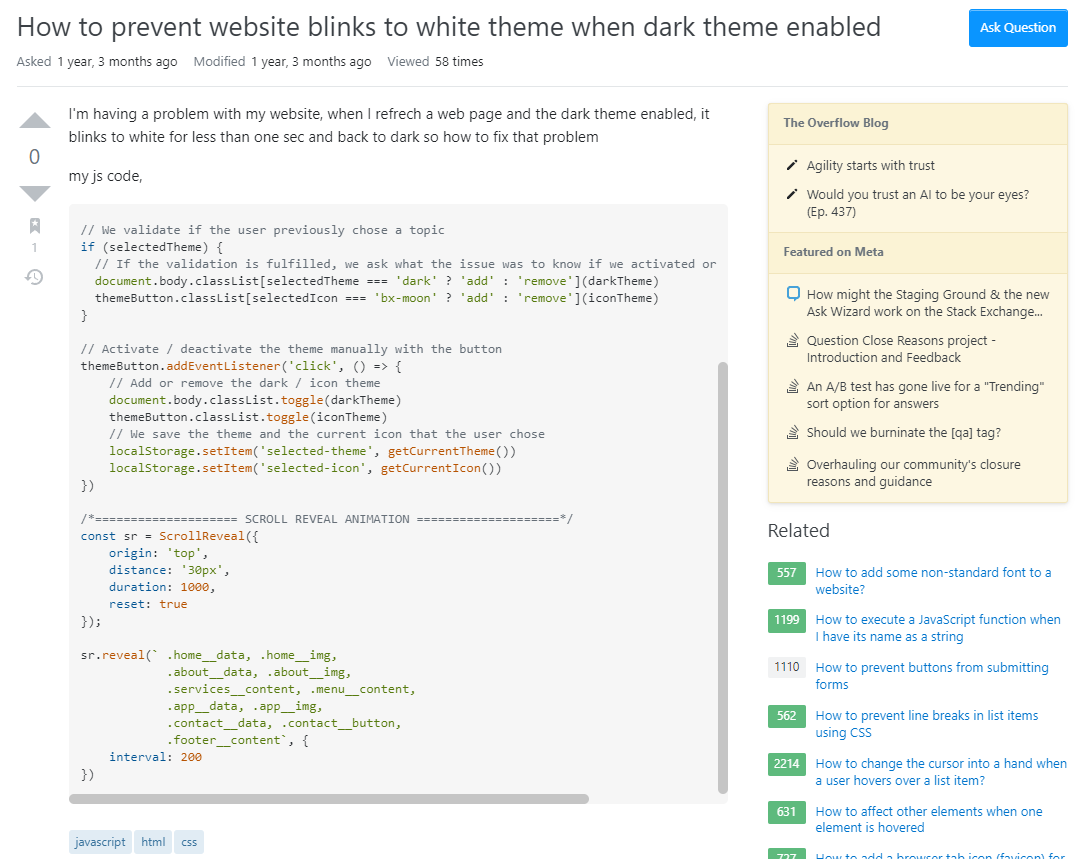The height and width of the screenshot is (859, 1081).
Task: Open 'Agility starts with trust' blog post
Action: coord(870,166)
